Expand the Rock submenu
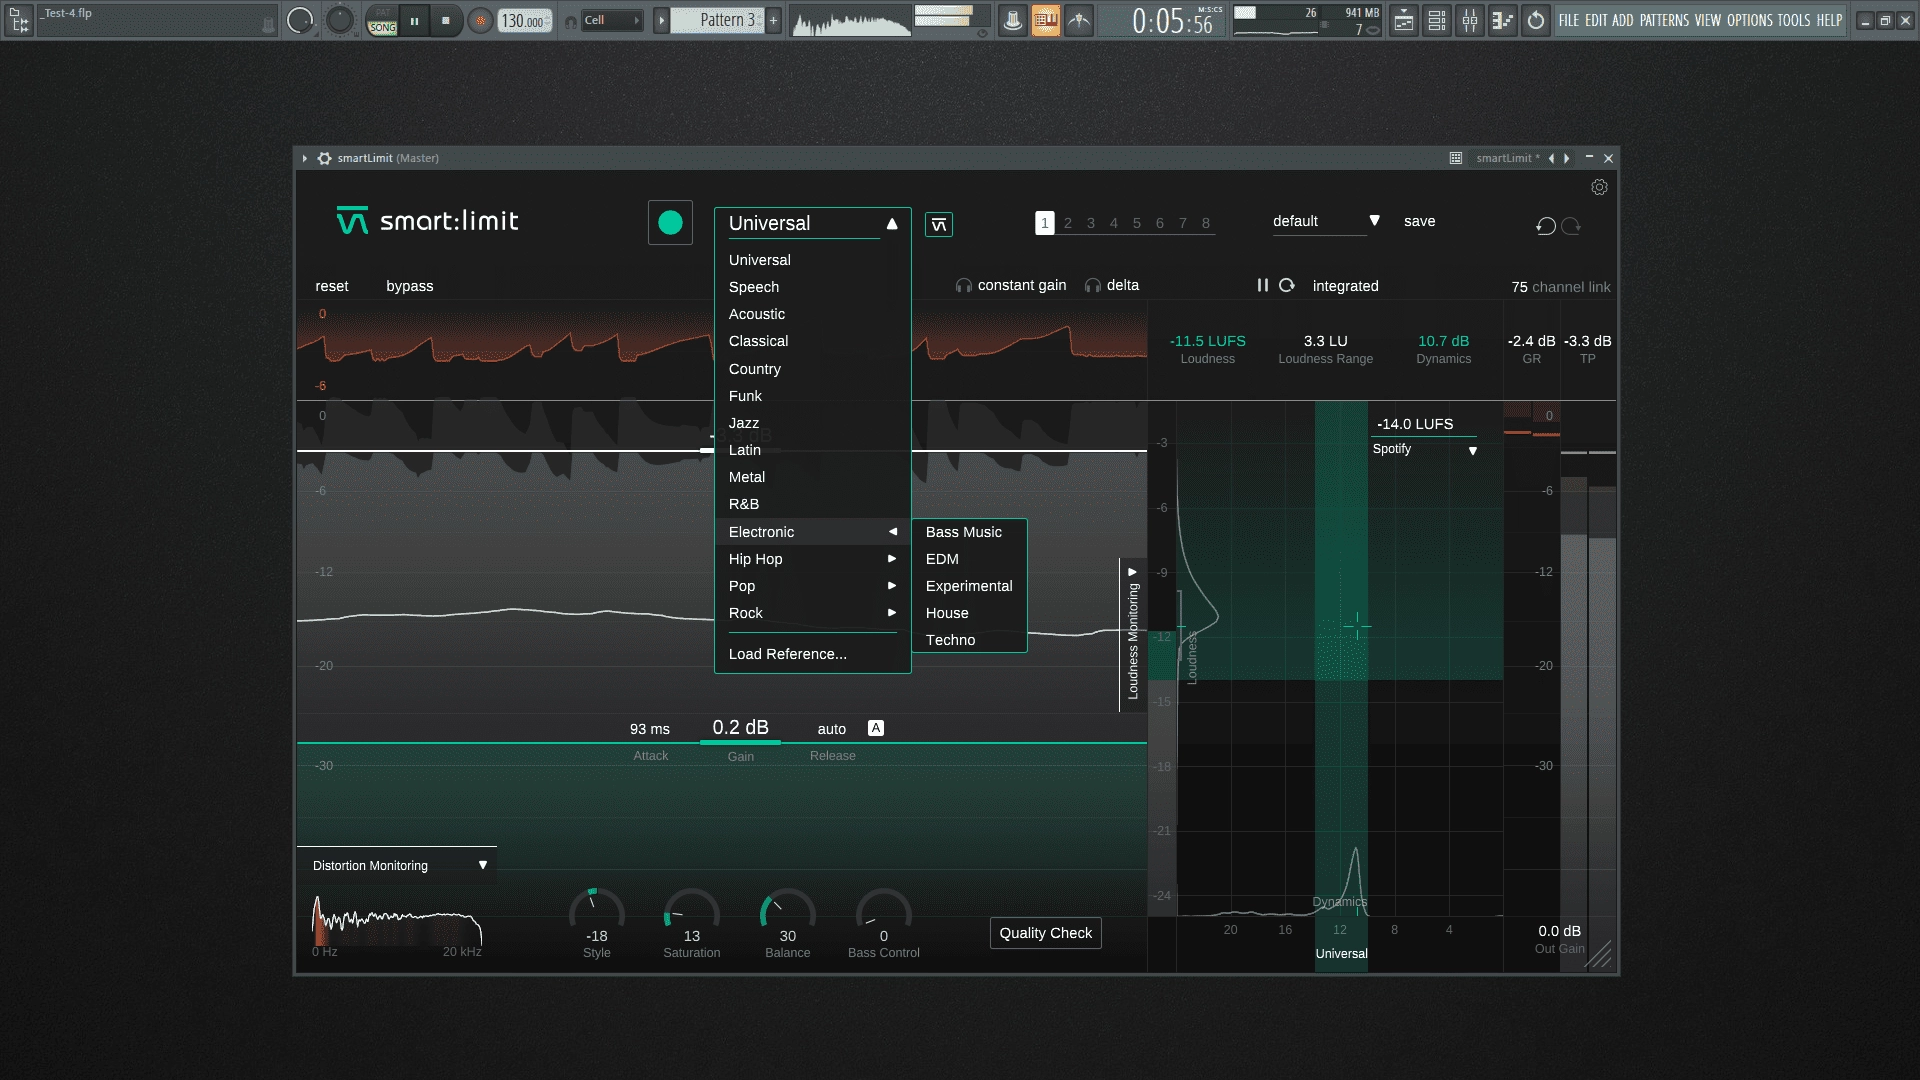Image resolution: width=1920 pixels, height=1080 pixels. [812, 613]
